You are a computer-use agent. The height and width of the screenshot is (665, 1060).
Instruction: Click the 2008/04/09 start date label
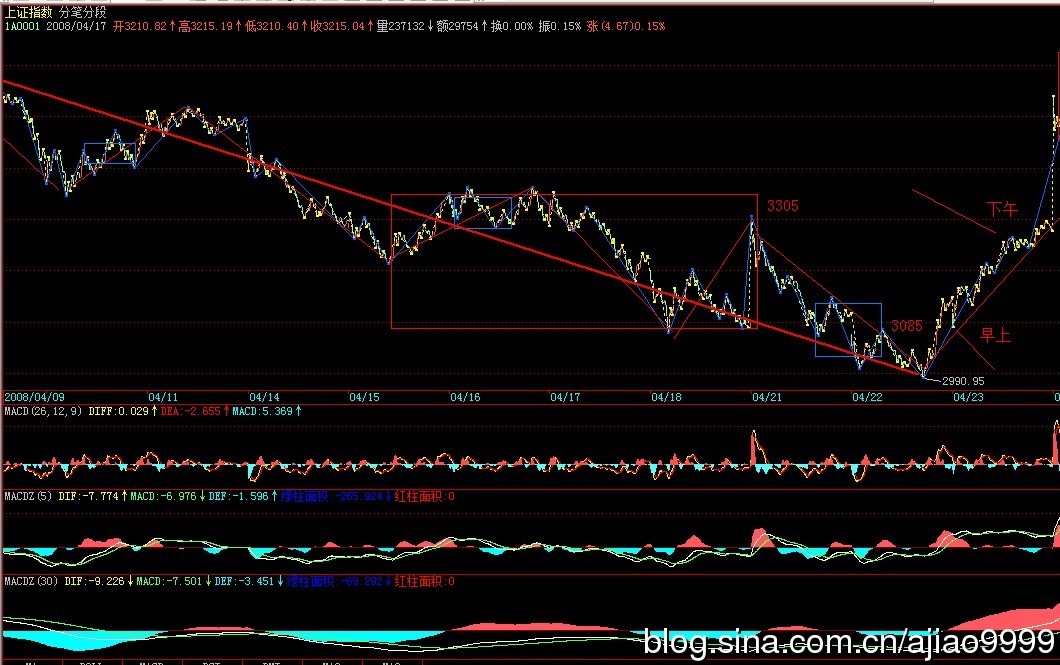tap(33, 397)
